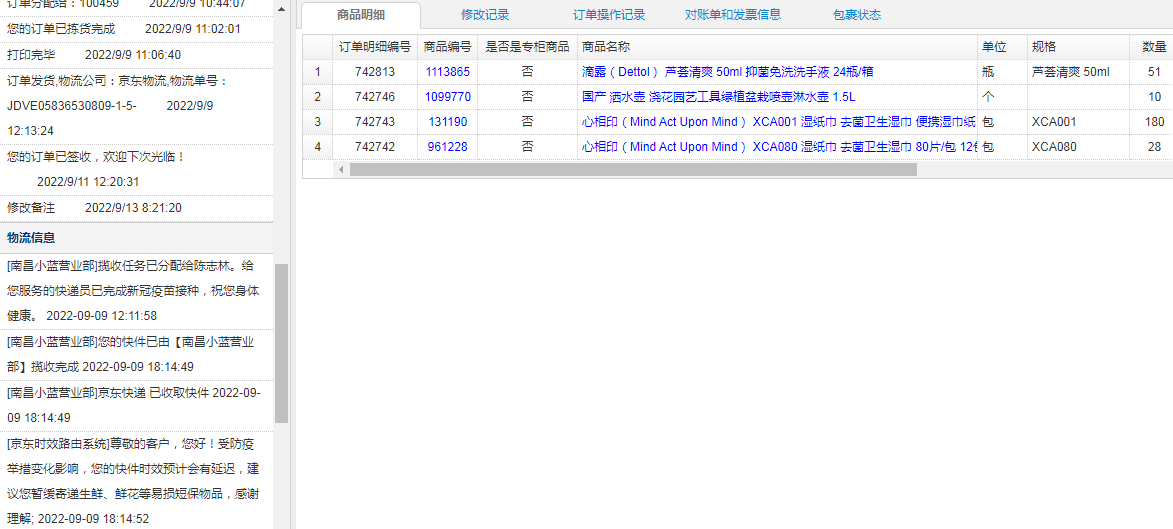Viewport: 1173px width, 529px height.
Task: Select order detail number 742742
Action: (375, 147)
